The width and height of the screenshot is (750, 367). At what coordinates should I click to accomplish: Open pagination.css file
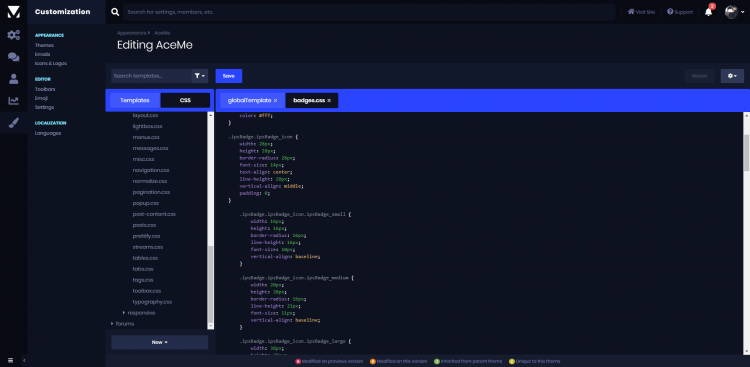[x=151, y=192]
